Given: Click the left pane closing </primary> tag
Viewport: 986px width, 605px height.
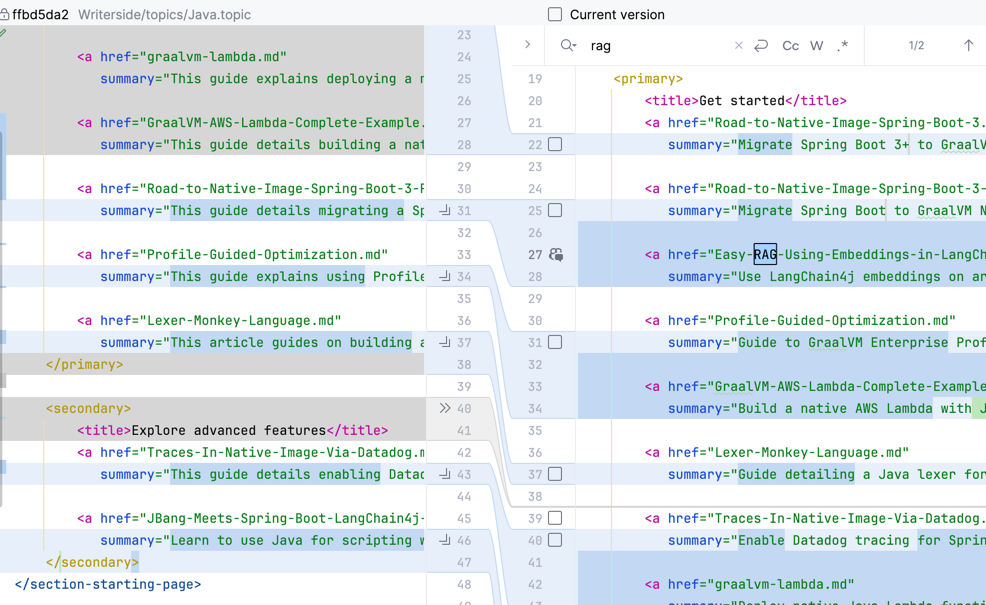Looking at the screenshot, I should pos(84,365).
